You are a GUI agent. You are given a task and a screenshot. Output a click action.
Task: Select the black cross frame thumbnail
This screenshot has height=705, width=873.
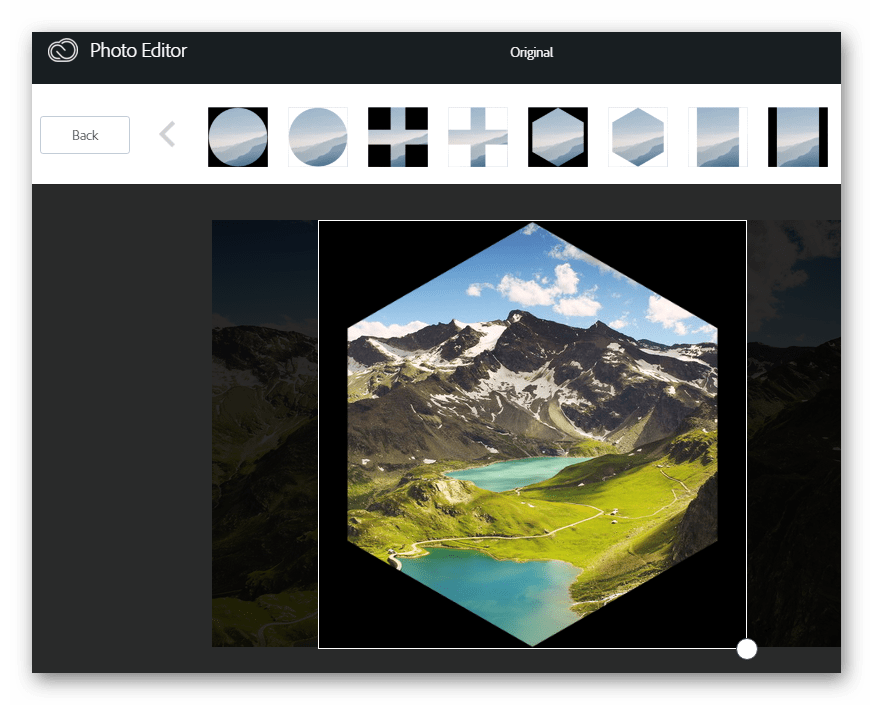point(398,137)
